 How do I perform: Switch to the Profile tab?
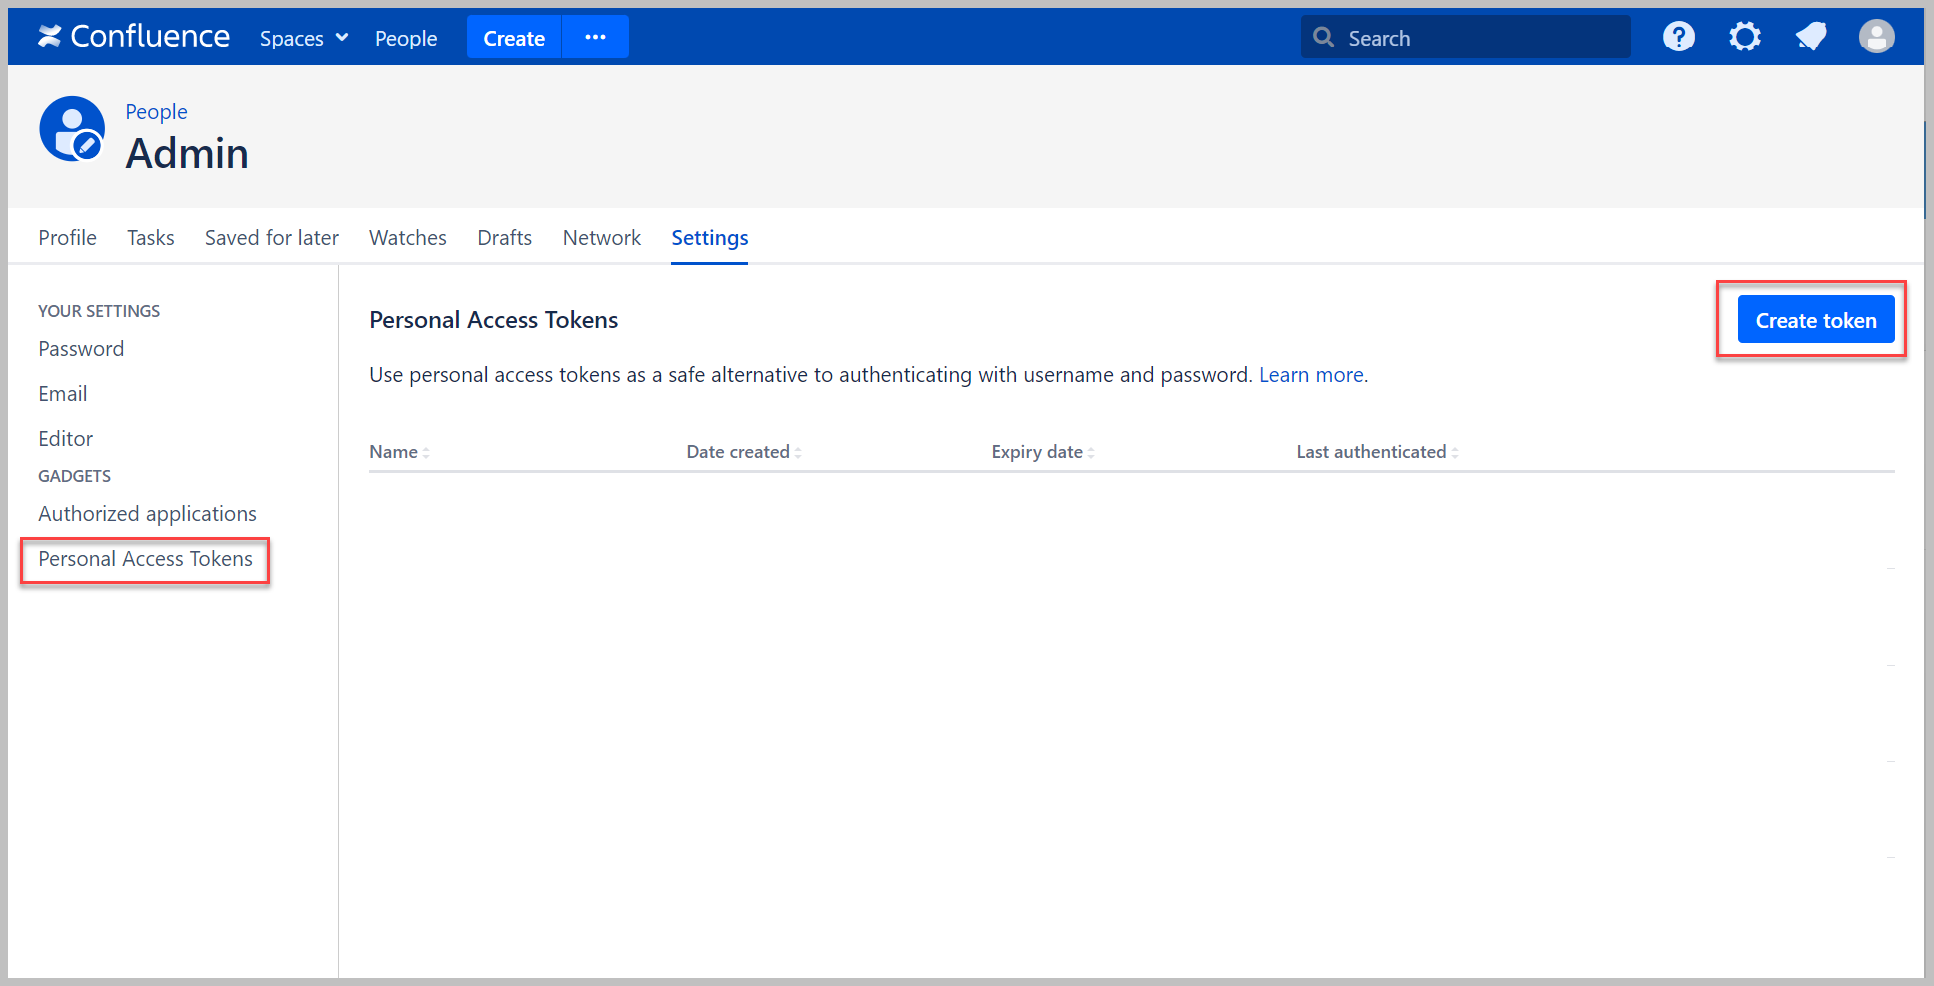tap(67, 237)
